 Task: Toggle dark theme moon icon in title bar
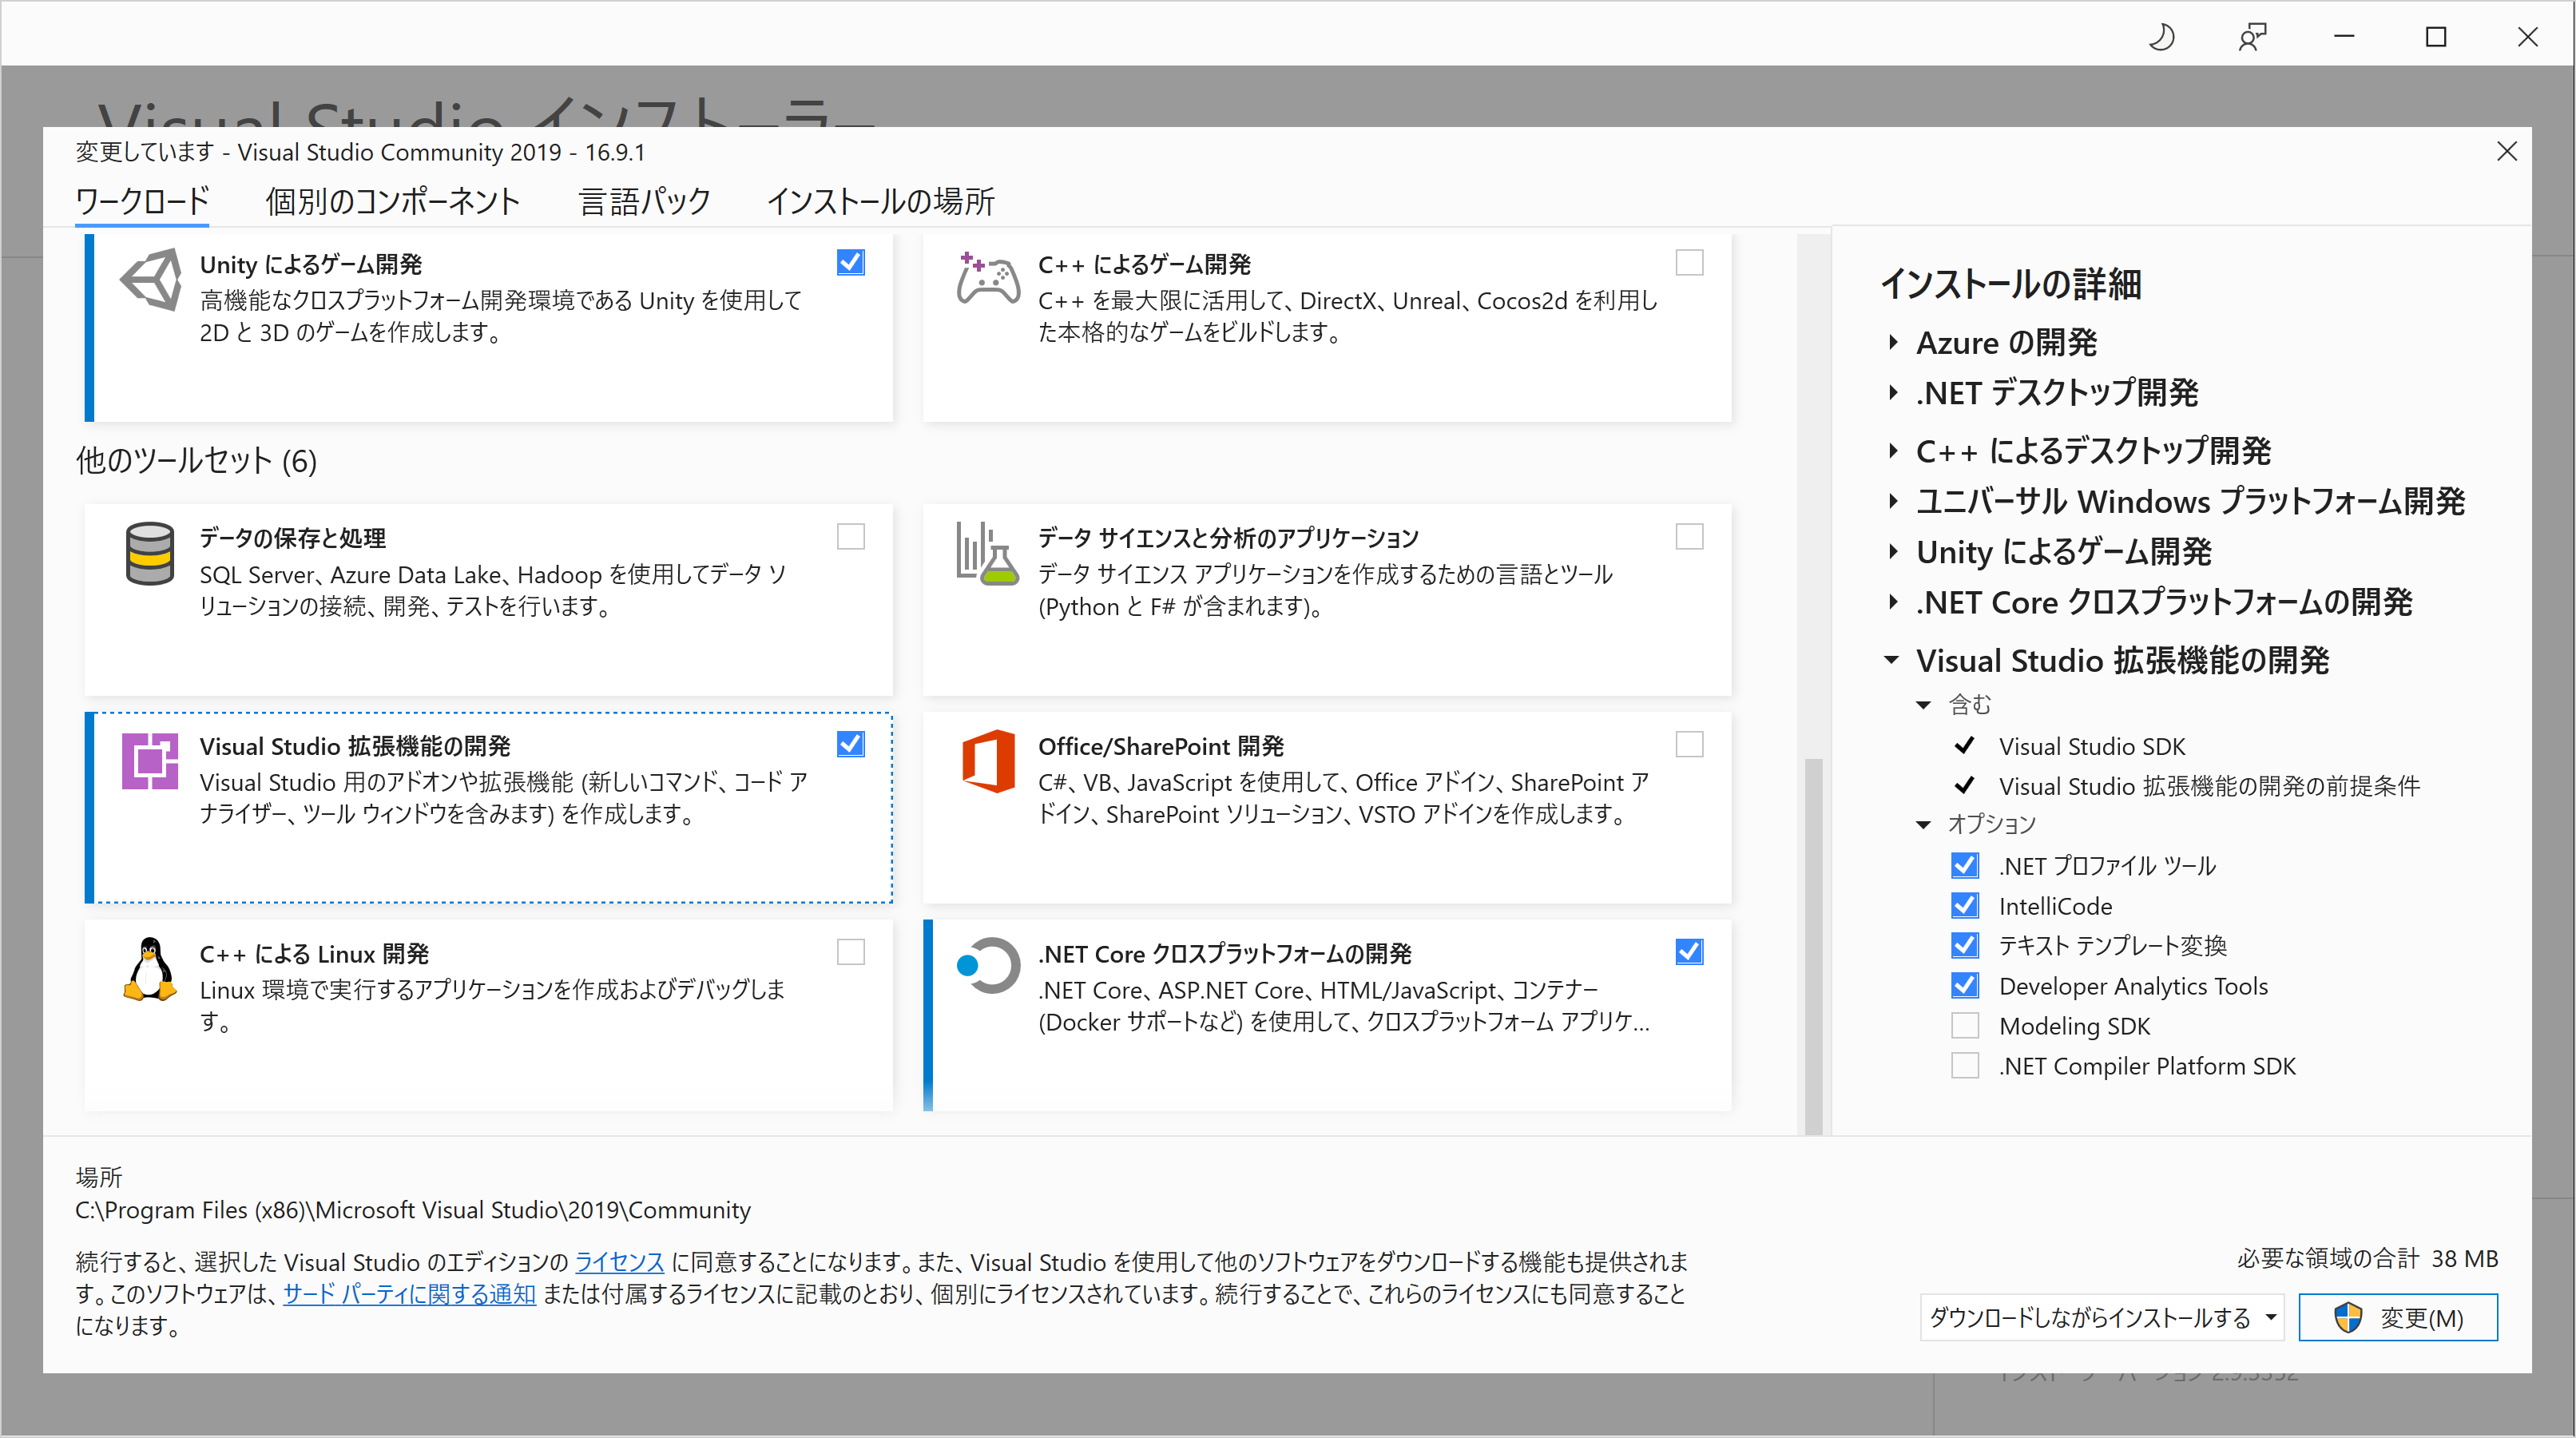(x=2161, y=38)
